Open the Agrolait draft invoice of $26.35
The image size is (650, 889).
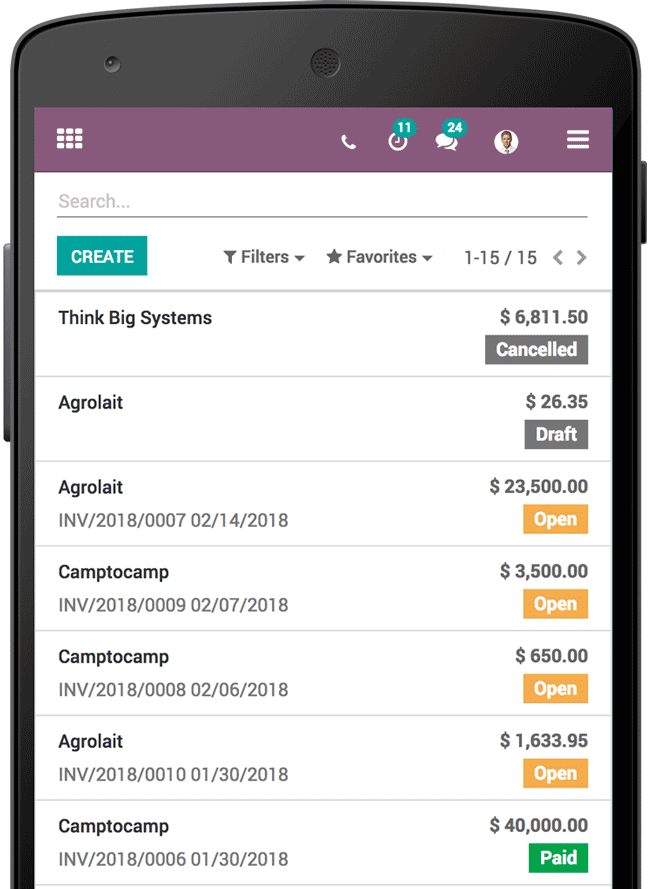(323, 419)
